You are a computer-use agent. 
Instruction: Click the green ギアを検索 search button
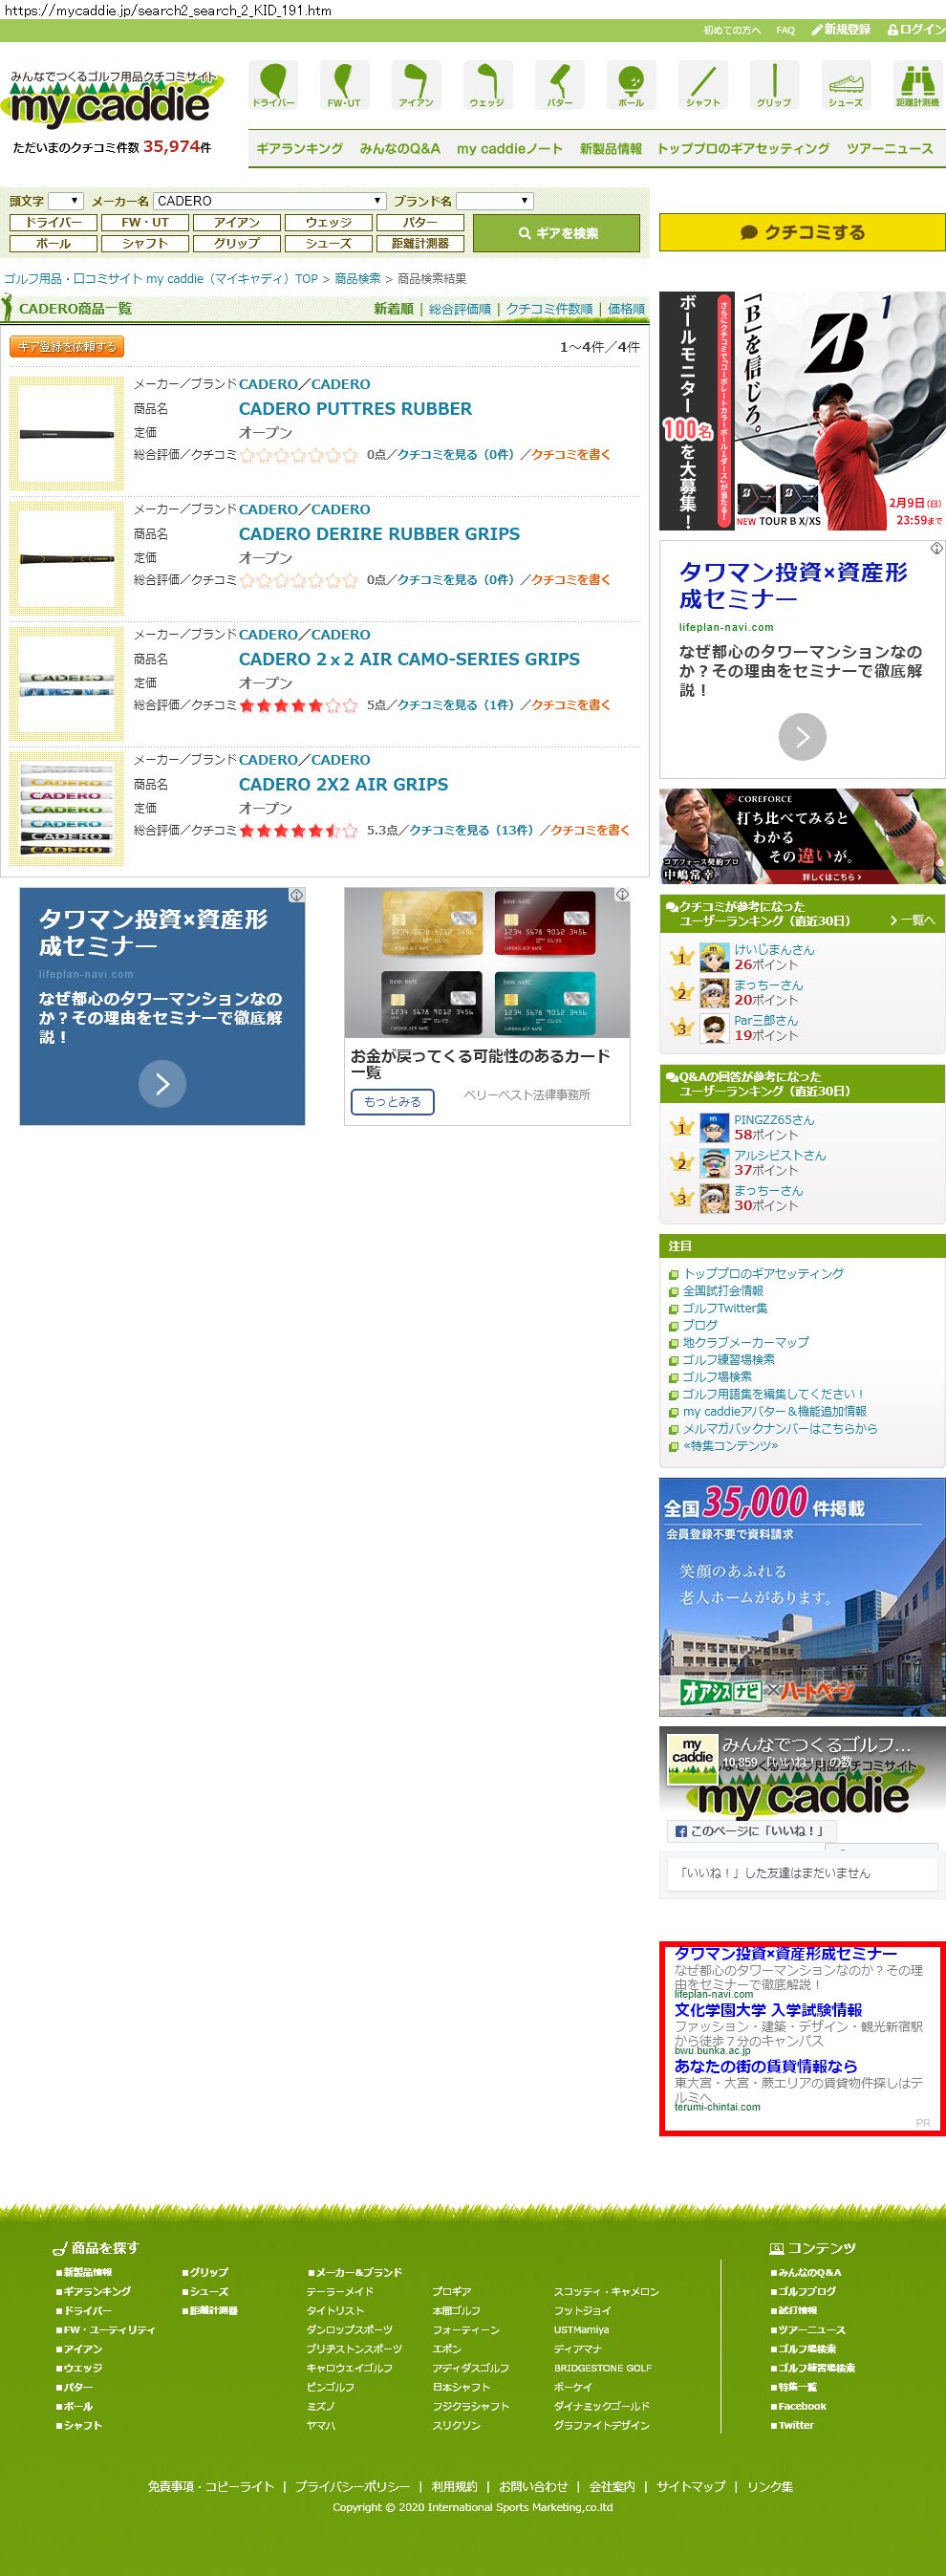[556, 233]
